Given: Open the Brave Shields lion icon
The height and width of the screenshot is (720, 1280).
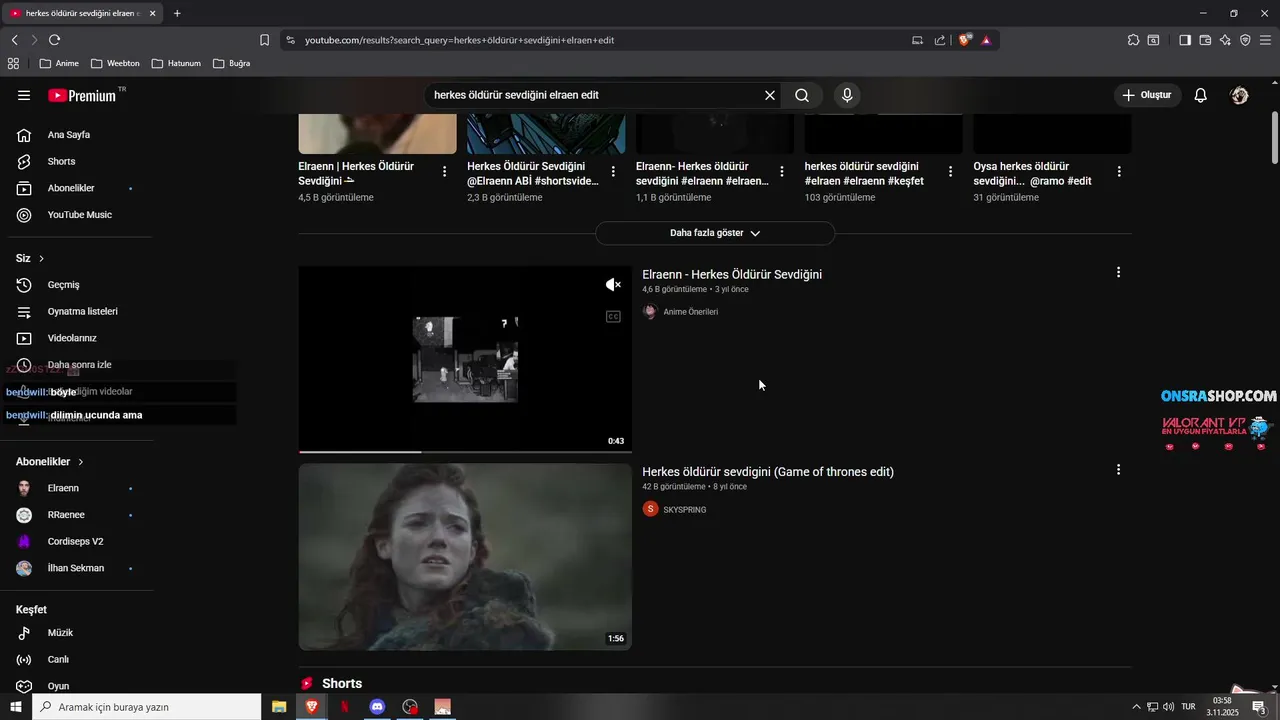Looking at the screenshot, I should point(965,40).
